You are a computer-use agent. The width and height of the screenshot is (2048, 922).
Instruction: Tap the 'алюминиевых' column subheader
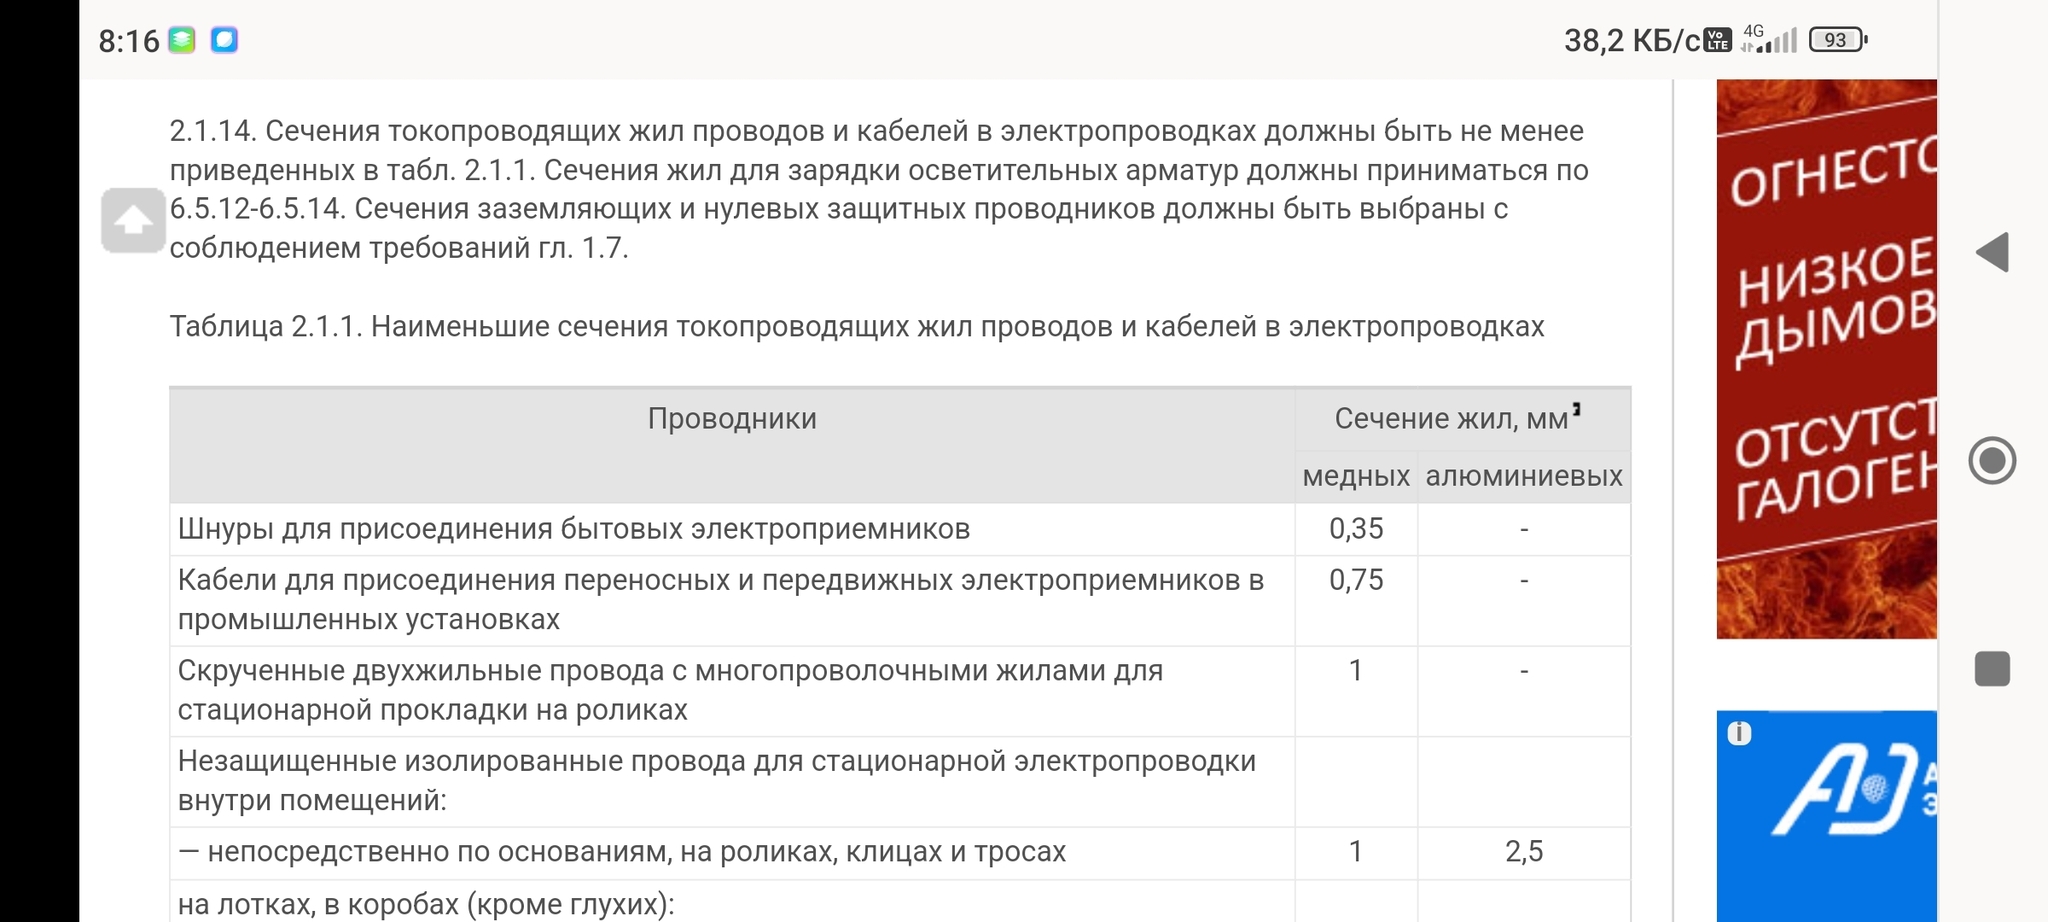1523,476
